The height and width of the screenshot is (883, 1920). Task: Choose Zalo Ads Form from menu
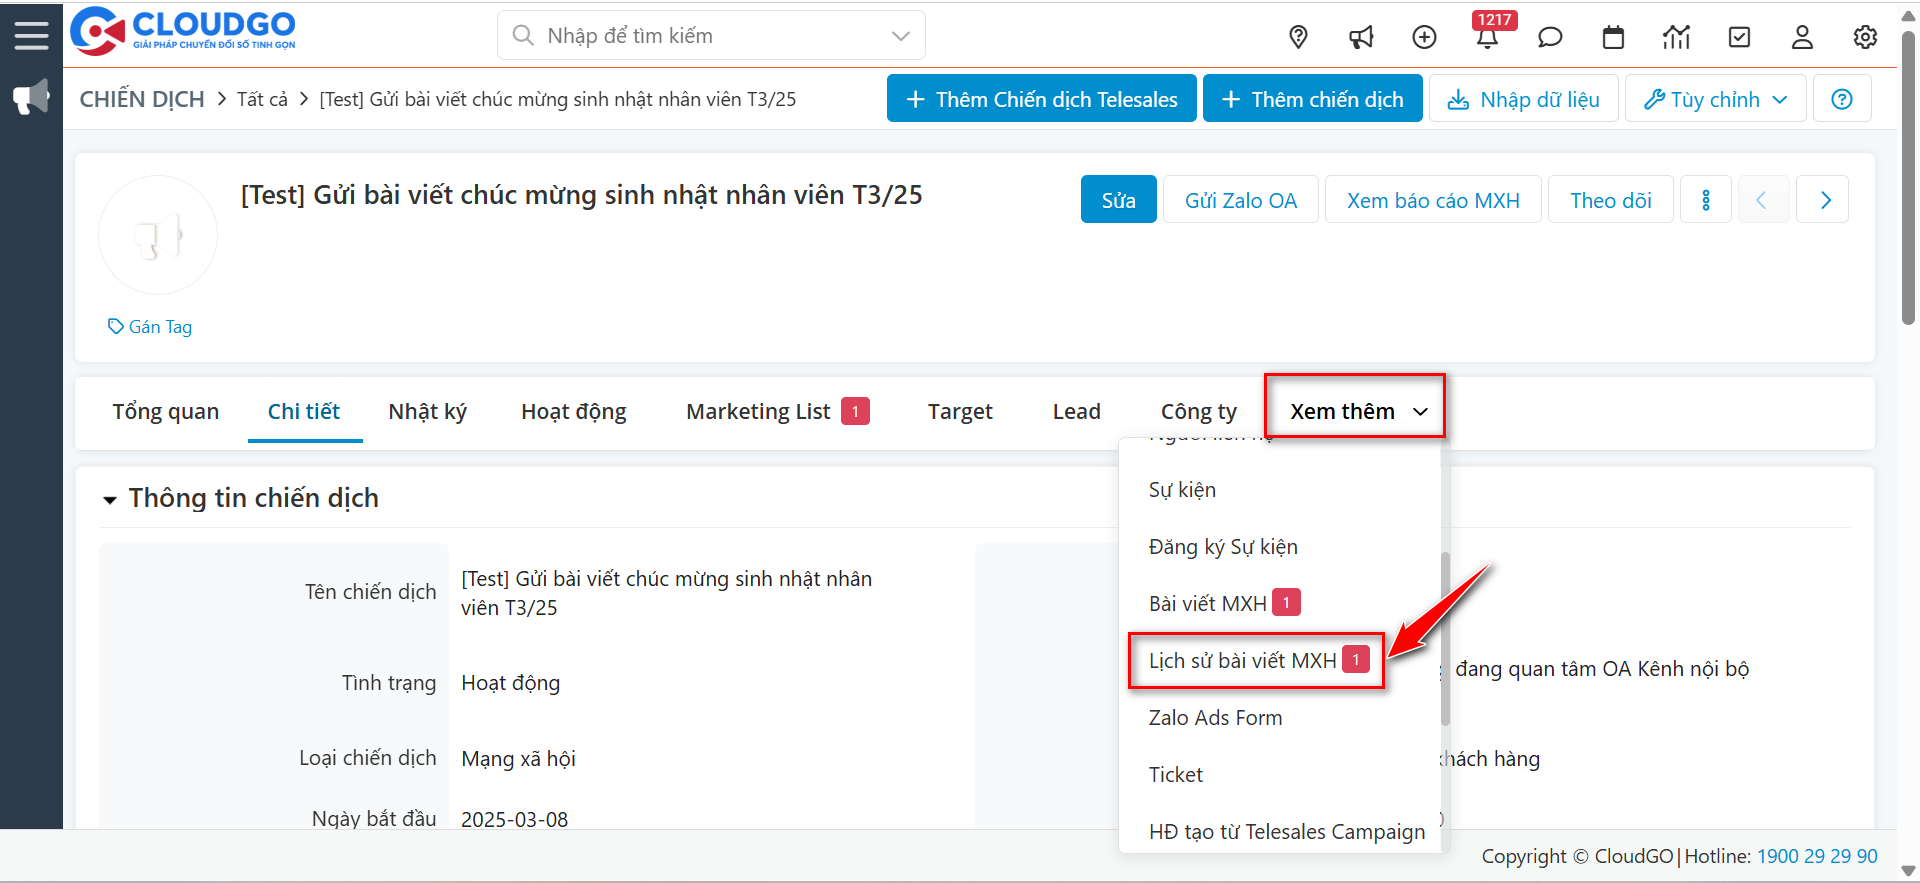[x=1215, y=718]
